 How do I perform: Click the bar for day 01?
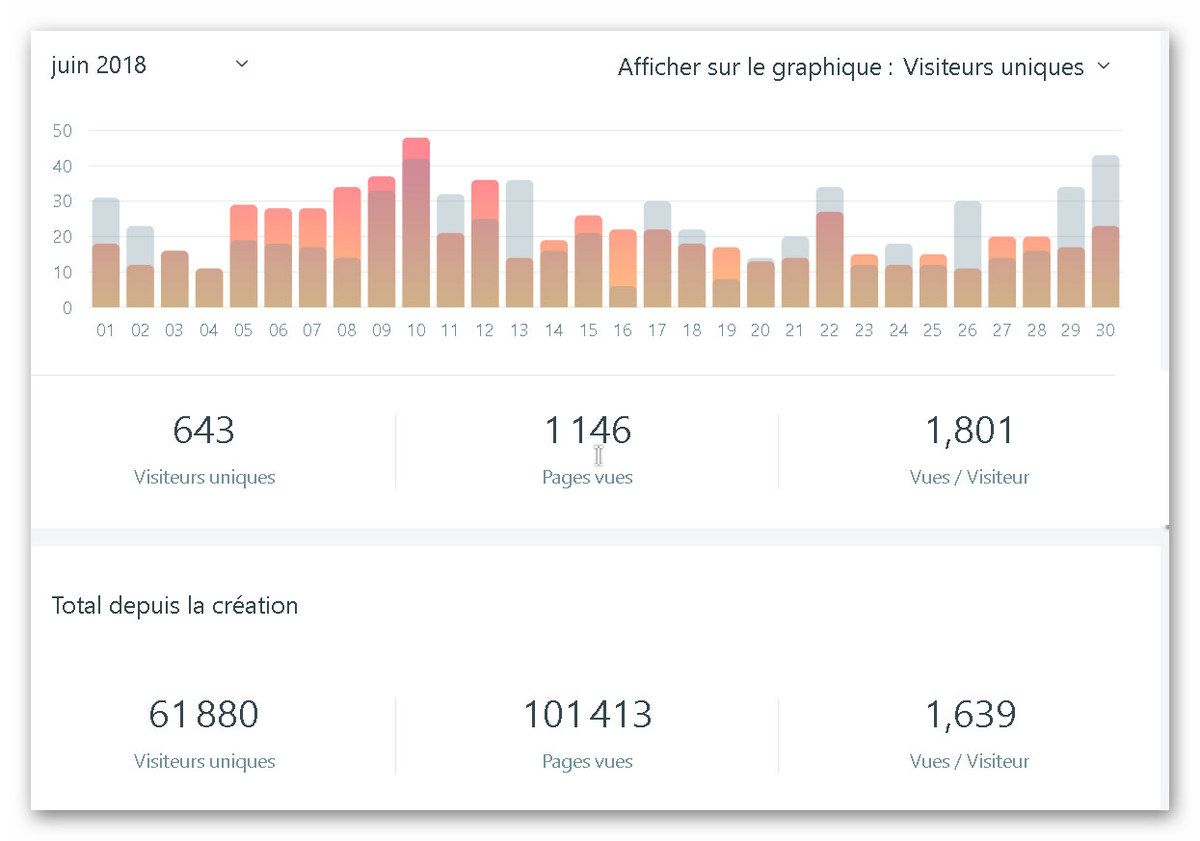pos(106,253)
